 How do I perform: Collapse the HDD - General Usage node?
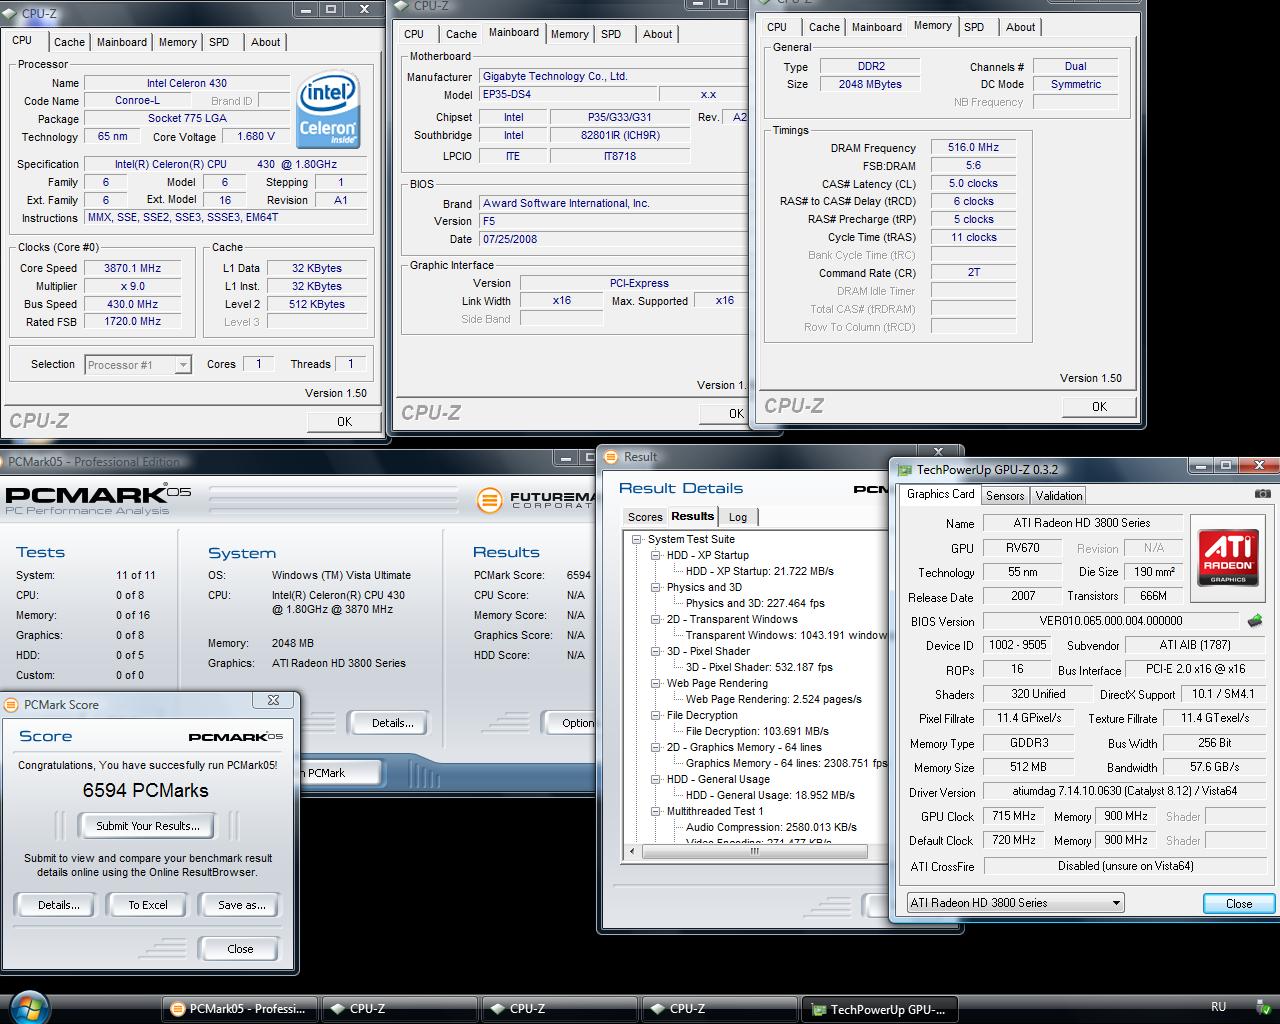tap(656, 779)
